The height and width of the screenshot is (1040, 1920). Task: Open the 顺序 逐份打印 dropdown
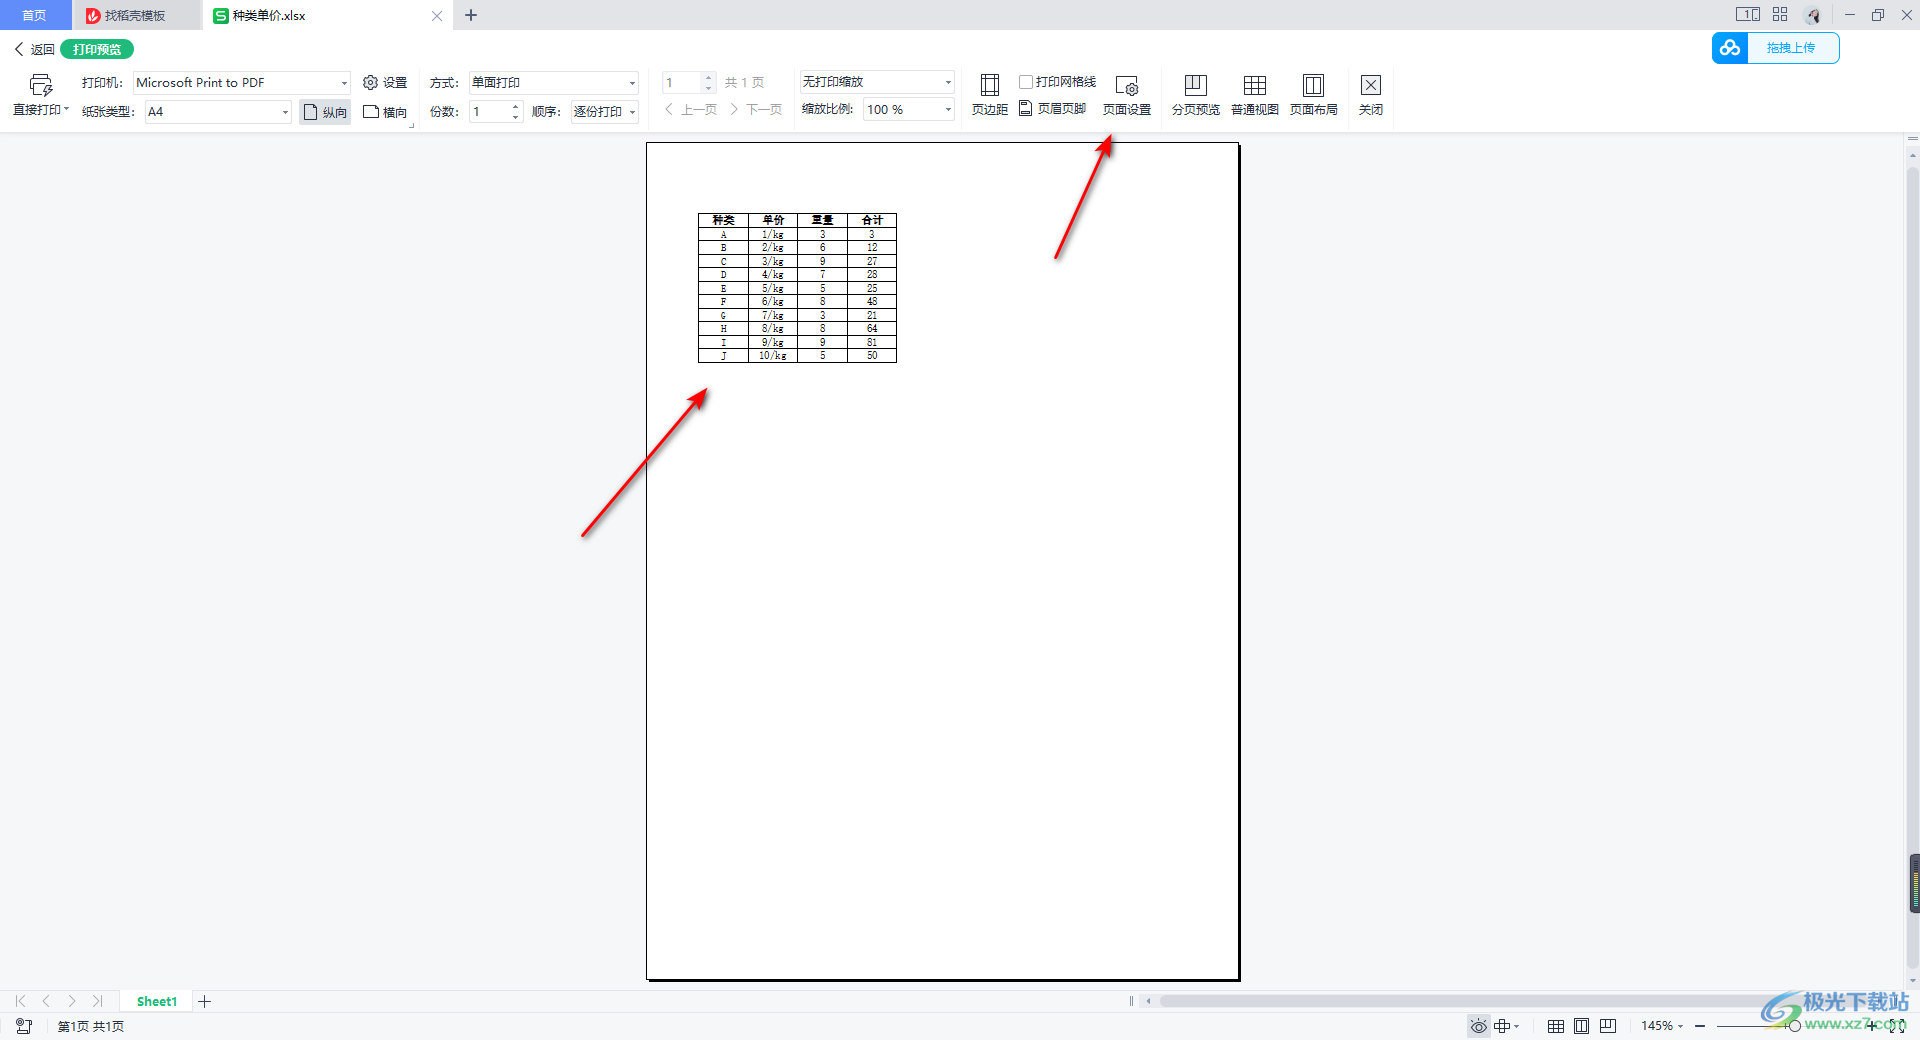(605, 112)
